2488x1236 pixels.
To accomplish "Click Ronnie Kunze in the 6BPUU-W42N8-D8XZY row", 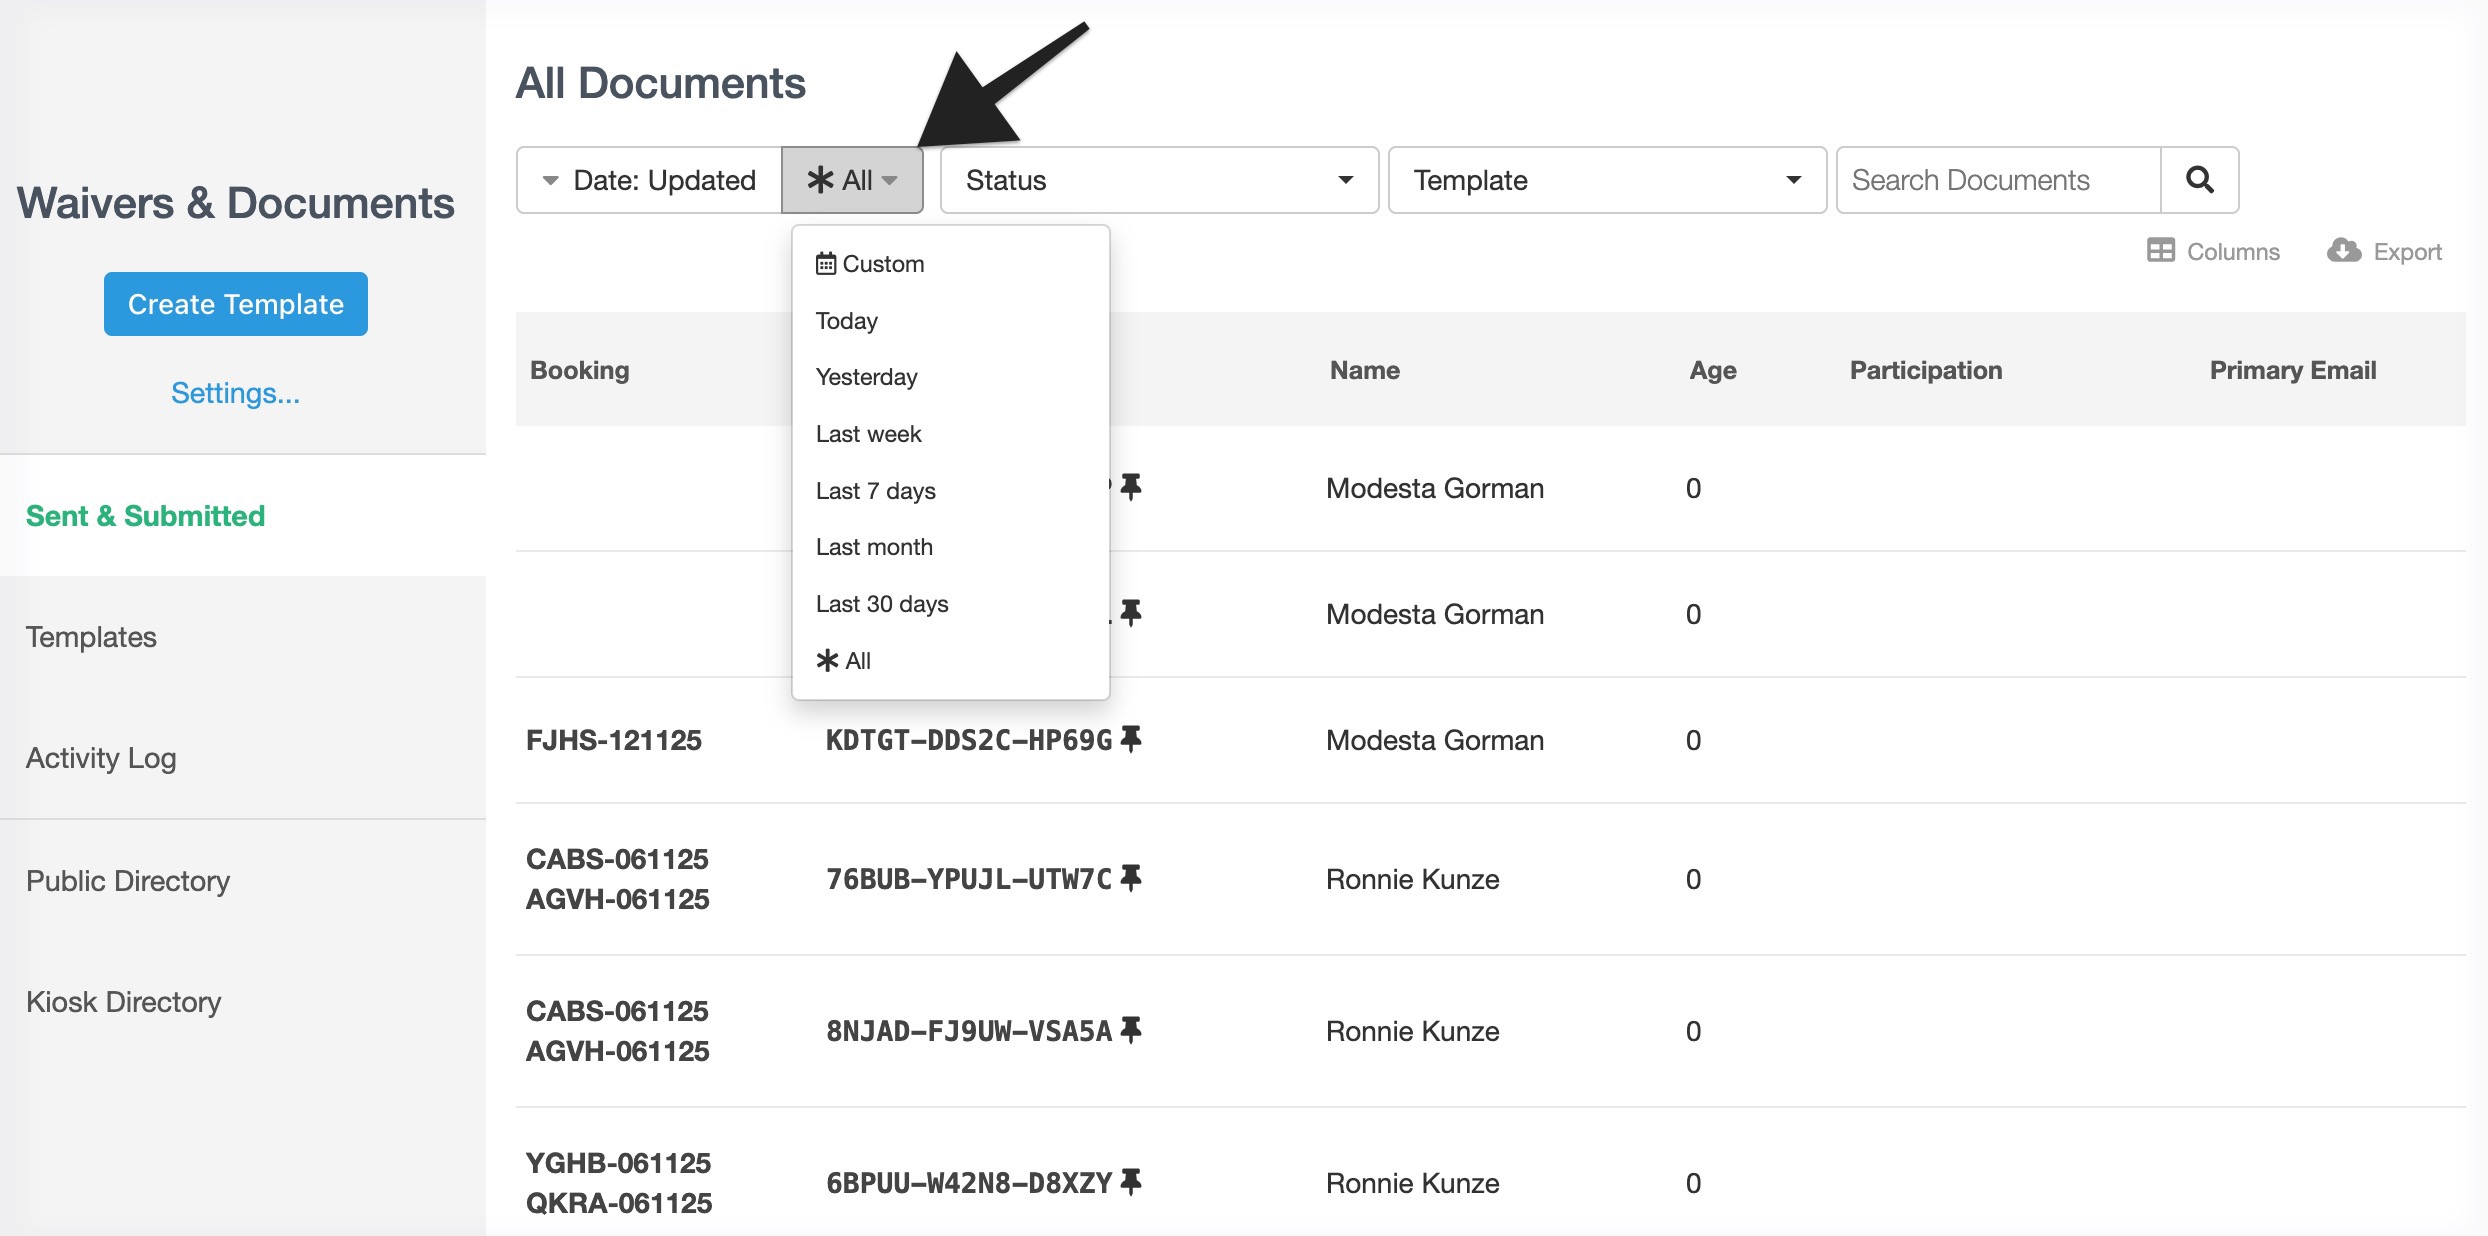I will [x=1413, y=1183].
